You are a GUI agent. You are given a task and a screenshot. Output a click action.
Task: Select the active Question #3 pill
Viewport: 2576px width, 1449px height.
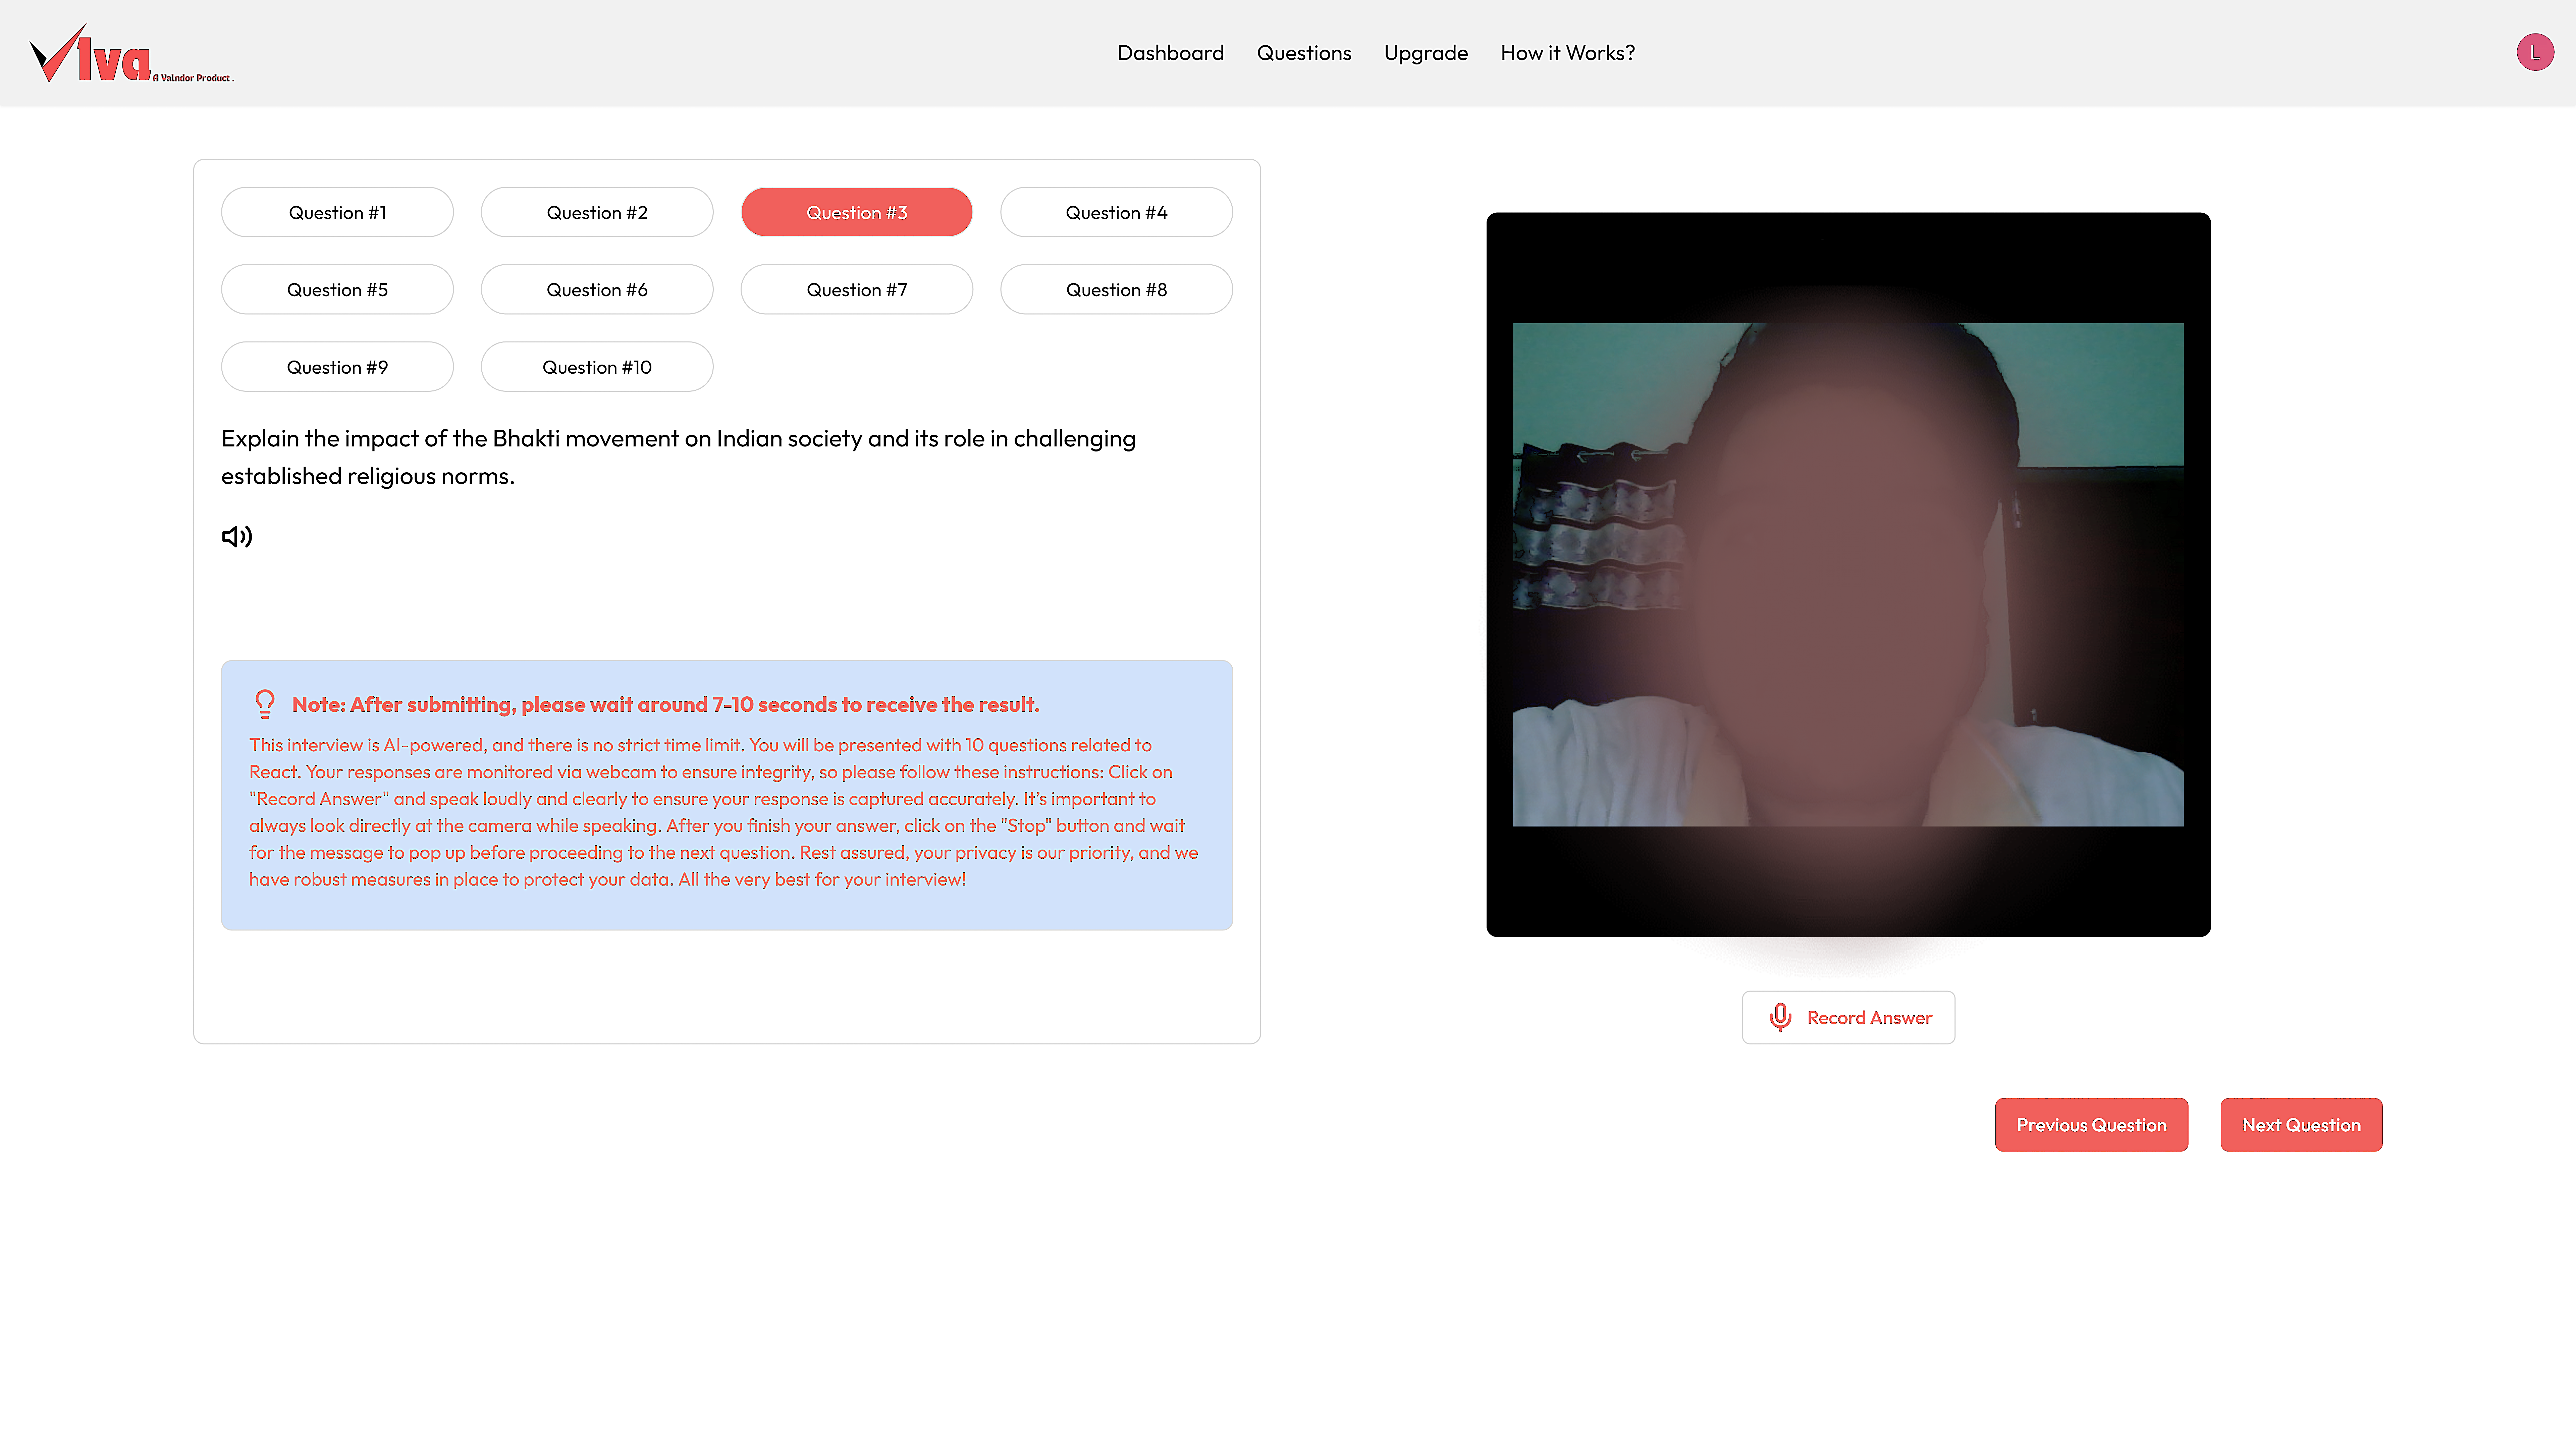coord(857,212)
